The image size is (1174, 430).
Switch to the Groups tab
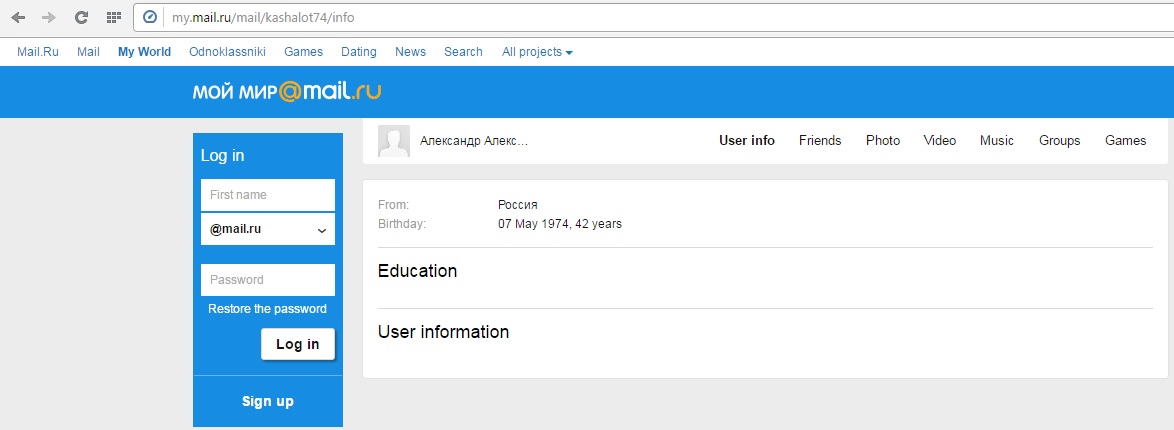tap(1059, 140)
